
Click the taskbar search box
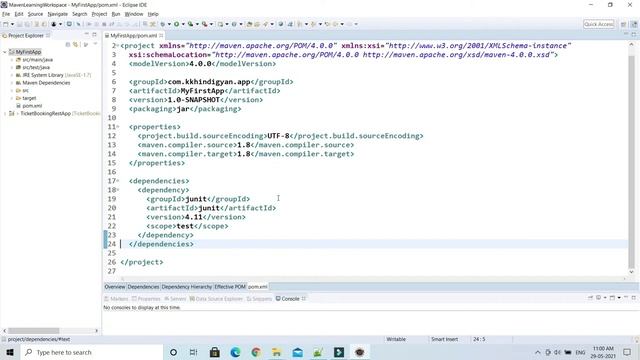(x=91, y=352)
